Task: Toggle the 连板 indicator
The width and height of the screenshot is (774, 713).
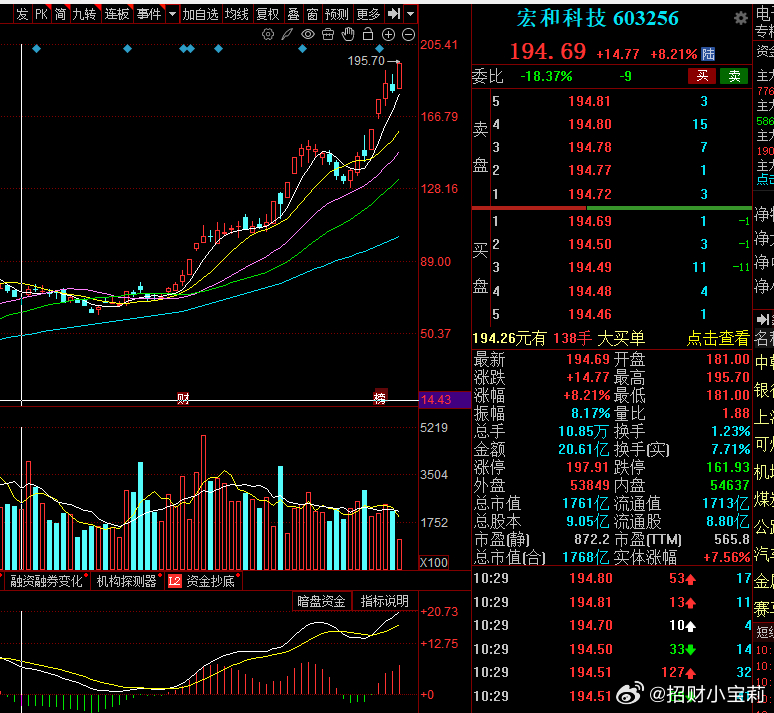Action: coord(117,14)
